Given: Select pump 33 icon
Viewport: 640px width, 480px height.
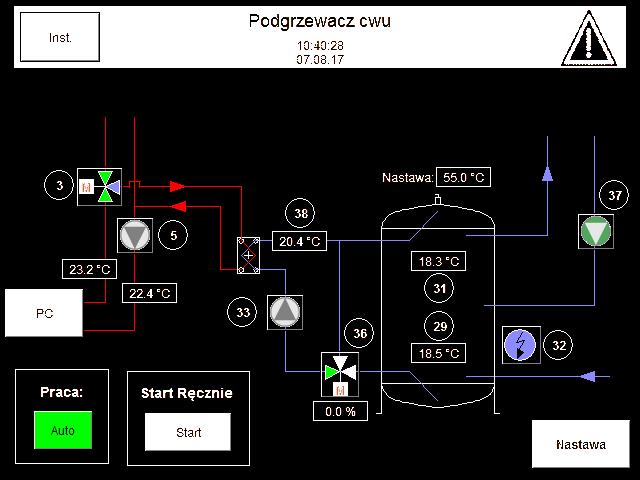Looking at the screenshot, I should [x=285, y=312].
